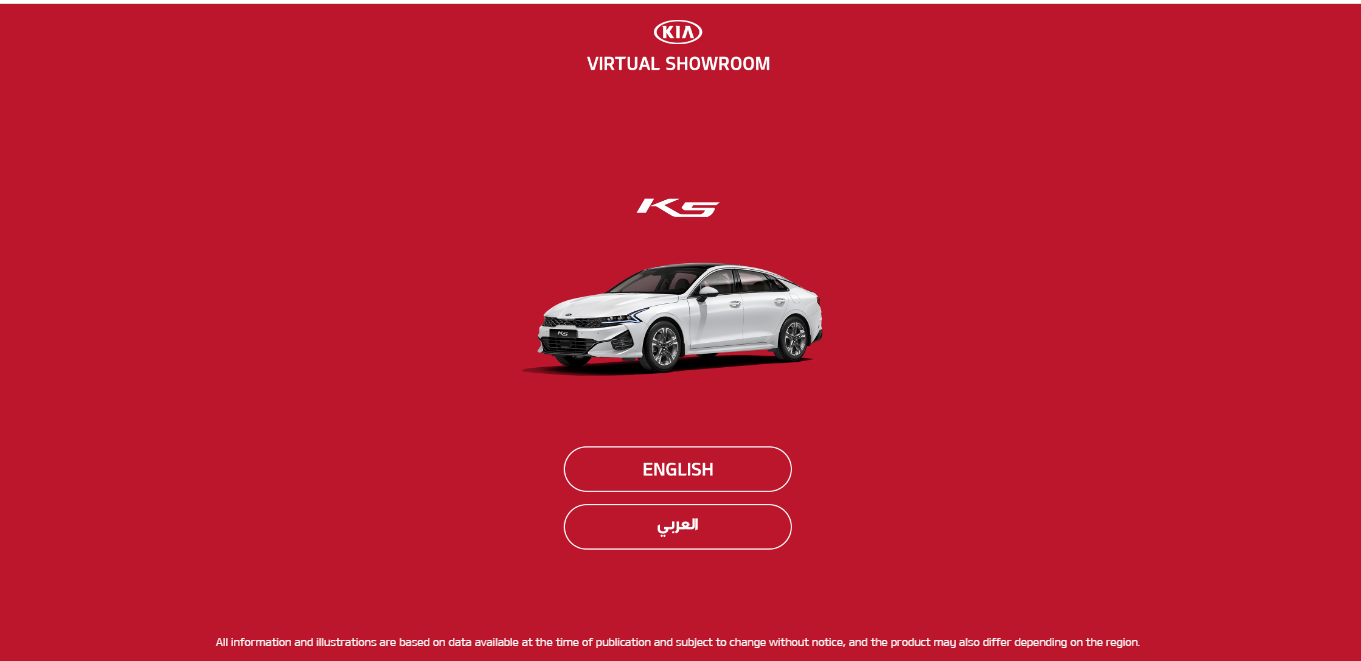
Task: Click the car's LED headlight
Action: click(626, 317)
